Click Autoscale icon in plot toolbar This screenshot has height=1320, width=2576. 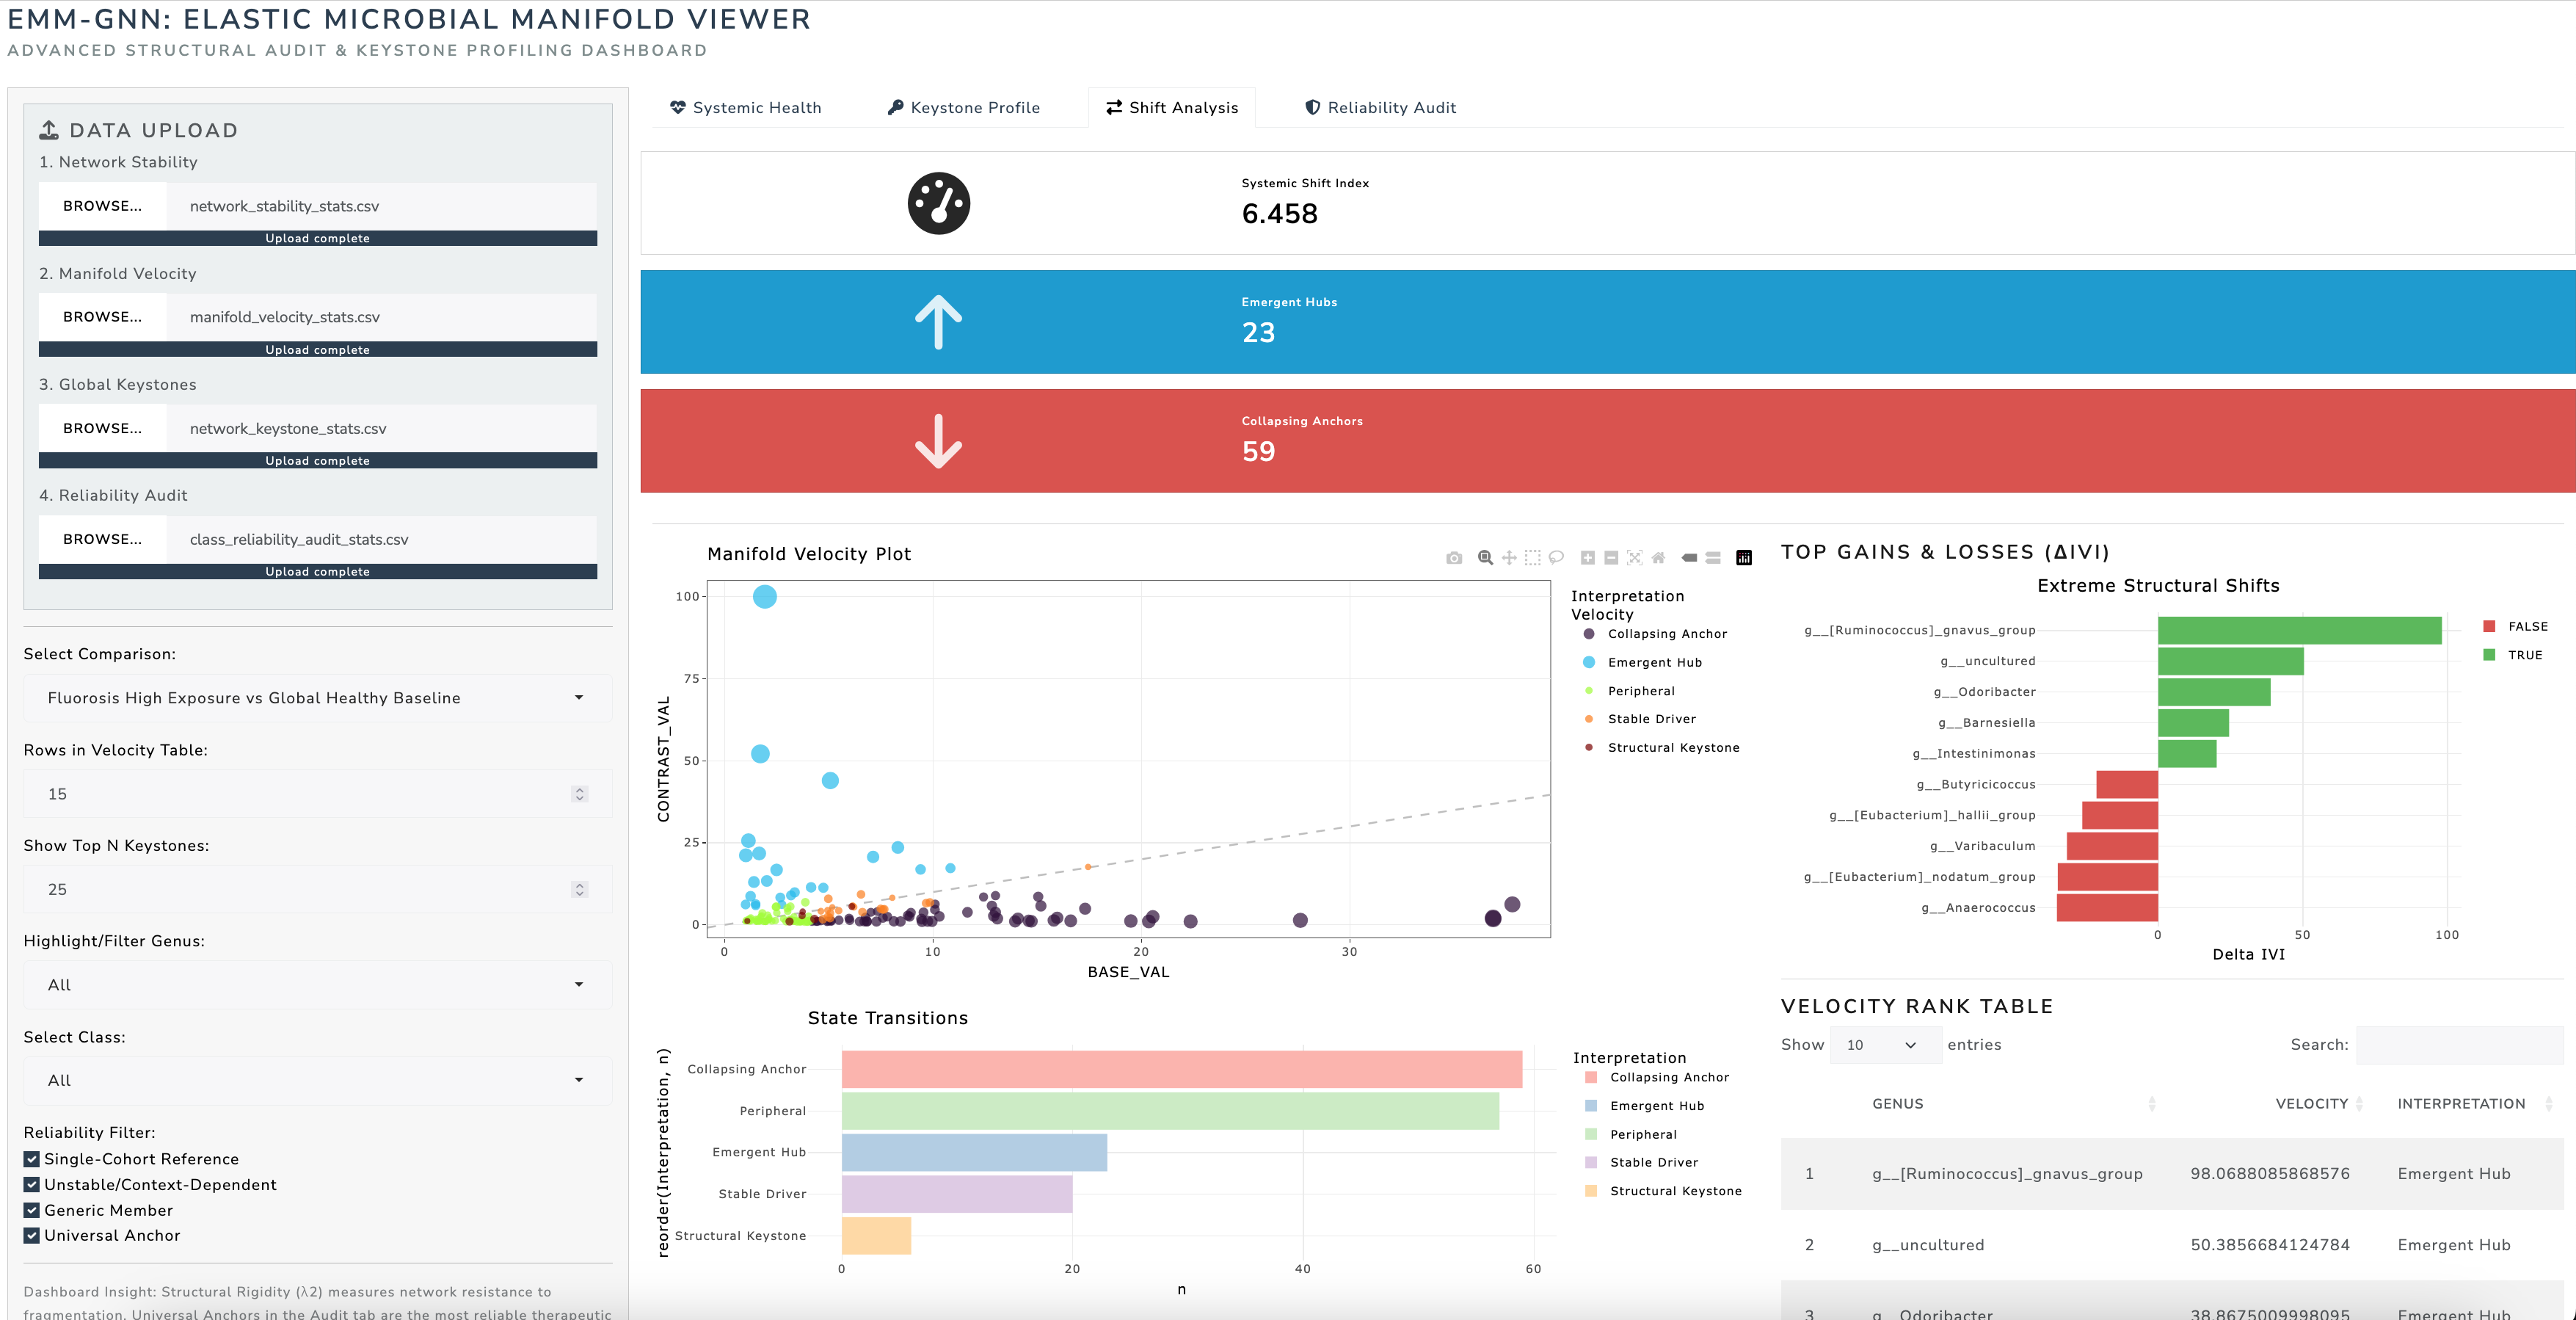coord(1635,558)
